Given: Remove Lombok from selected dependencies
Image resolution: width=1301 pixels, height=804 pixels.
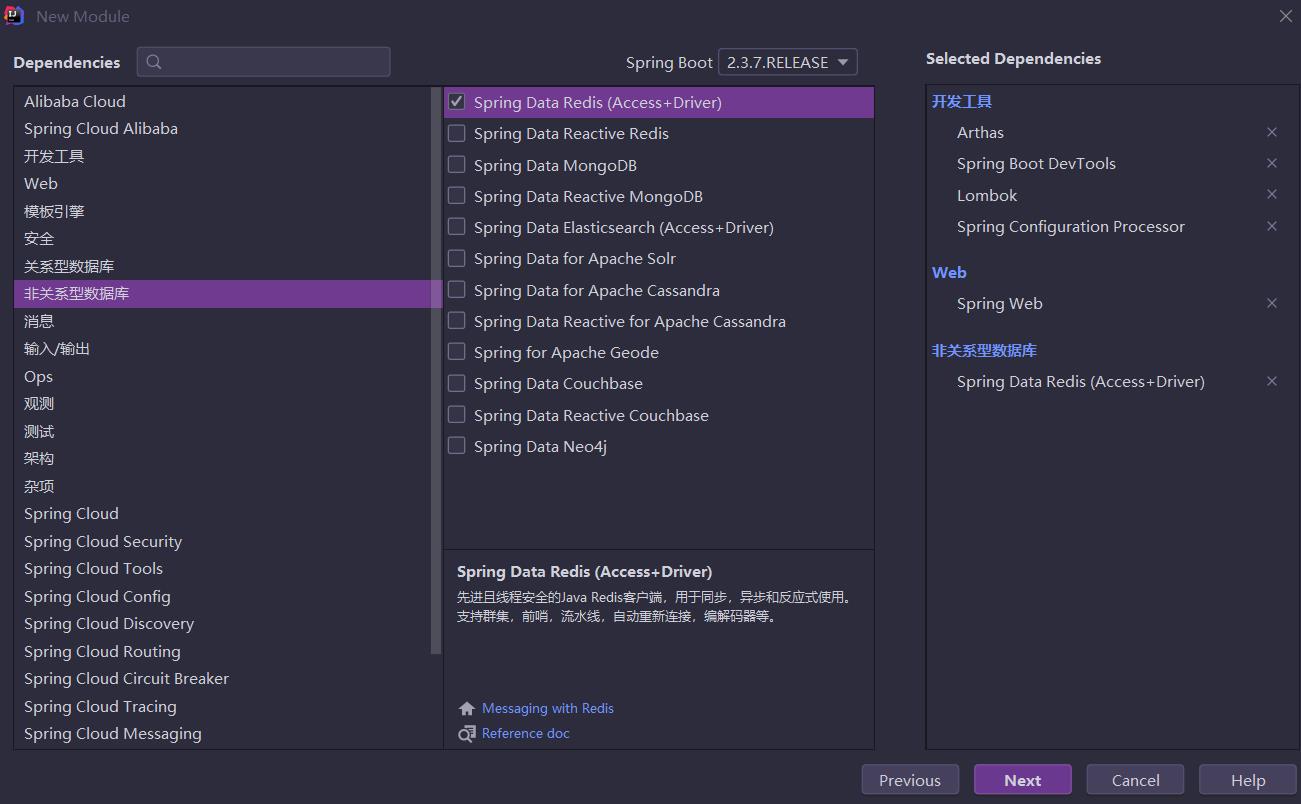Looking at the screenshot, I should point(1272,194).
